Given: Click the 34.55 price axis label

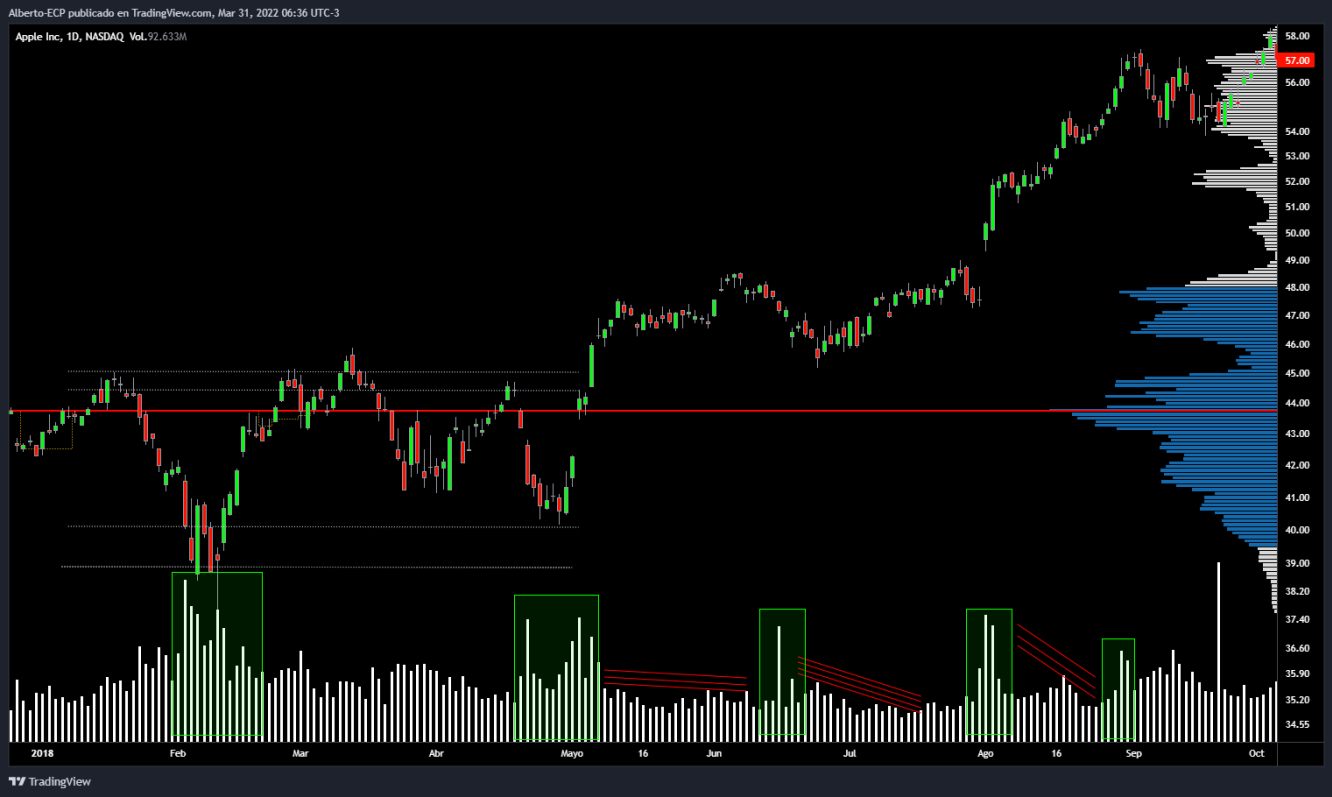Looking at the screenshot, I should coord(1297,725).
